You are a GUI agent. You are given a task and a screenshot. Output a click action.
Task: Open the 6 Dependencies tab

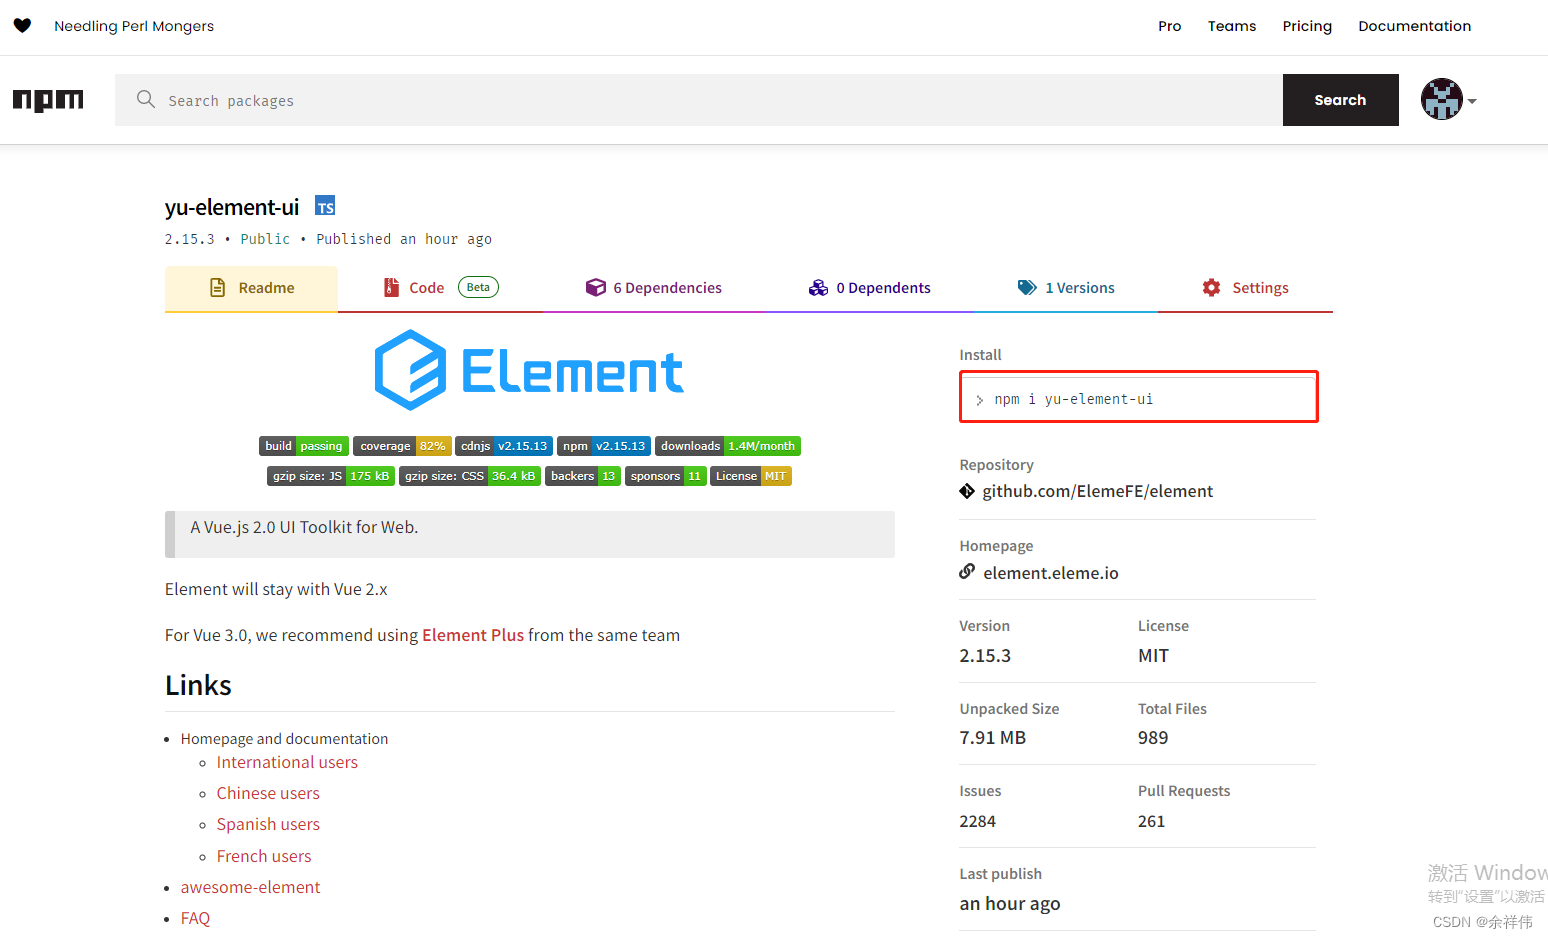pyautogui.click(x=654, y=288)
